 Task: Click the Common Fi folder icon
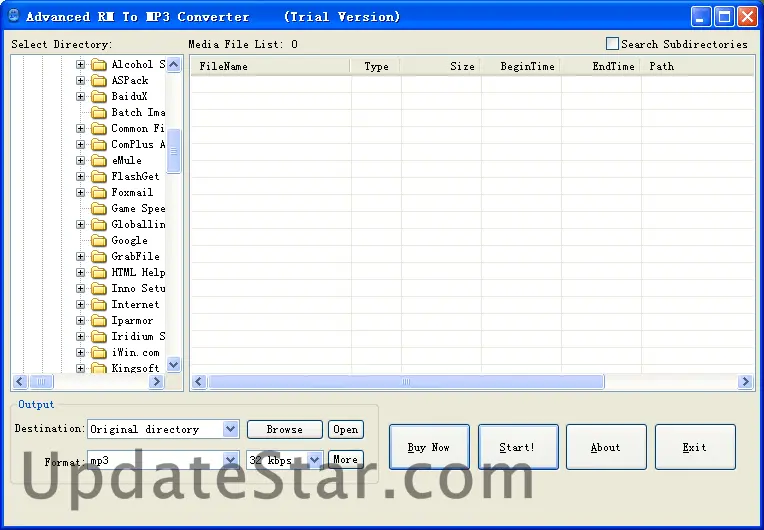click(x=99, y=129)
